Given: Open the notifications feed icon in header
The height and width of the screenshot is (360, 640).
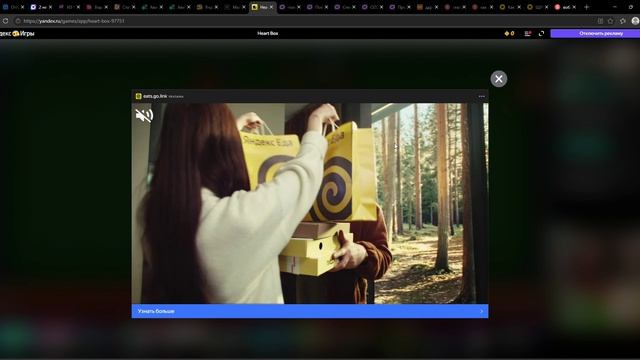Looking at the screenshot, I should pos(527,33).
